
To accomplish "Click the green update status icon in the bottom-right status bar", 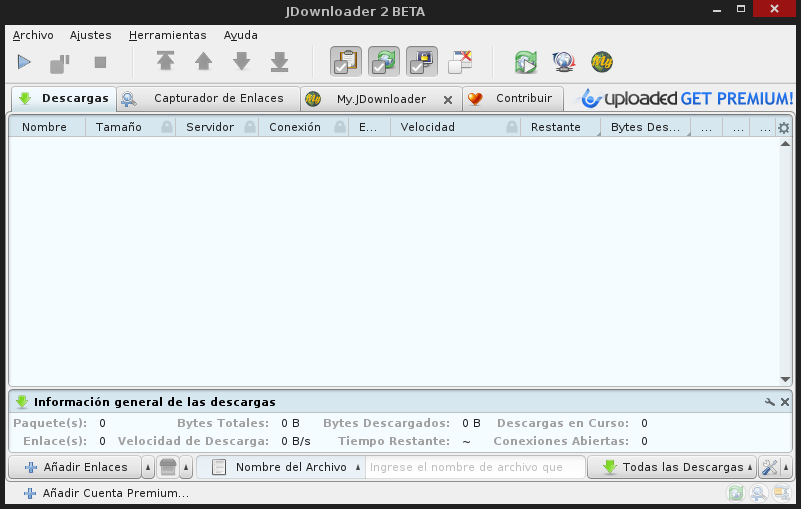I will (x=736, y=493).
